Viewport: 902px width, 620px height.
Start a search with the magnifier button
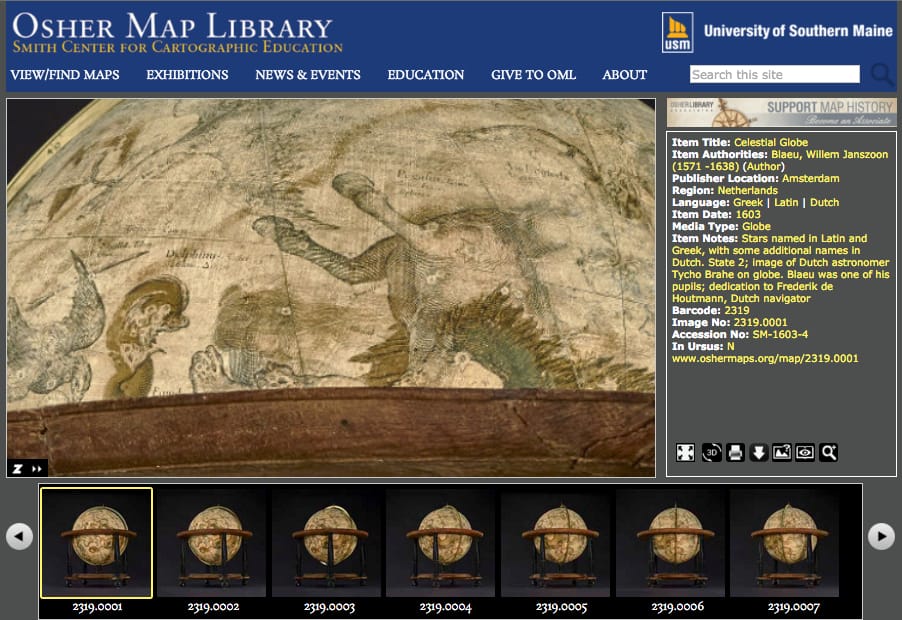(x=878, y=74)
